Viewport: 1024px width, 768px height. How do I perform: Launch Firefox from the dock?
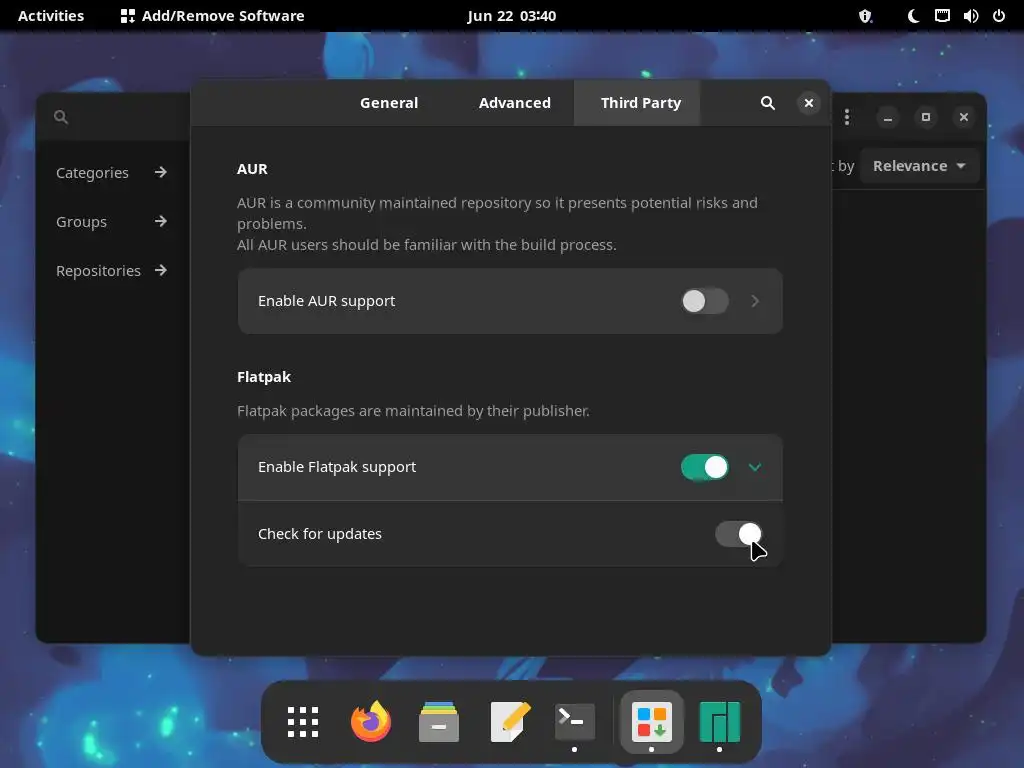pos(371,722)
